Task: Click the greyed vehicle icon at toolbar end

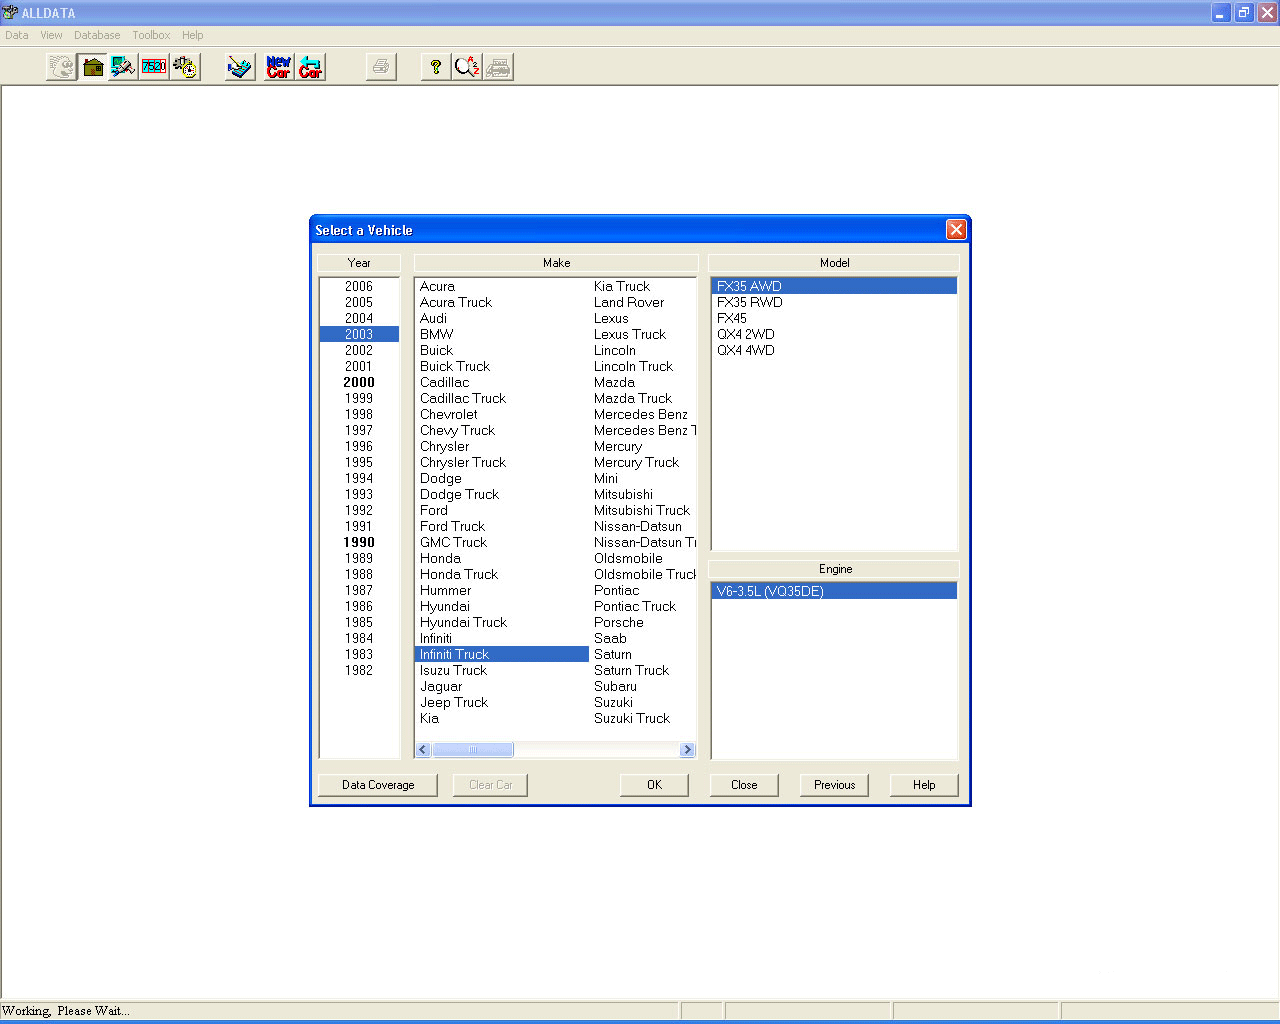Action: pos(498,67)
